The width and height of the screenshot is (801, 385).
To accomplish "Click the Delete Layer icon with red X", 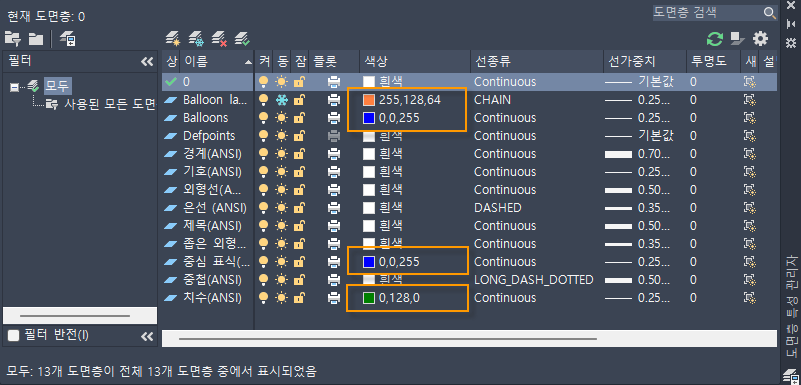I will point(219,38).
